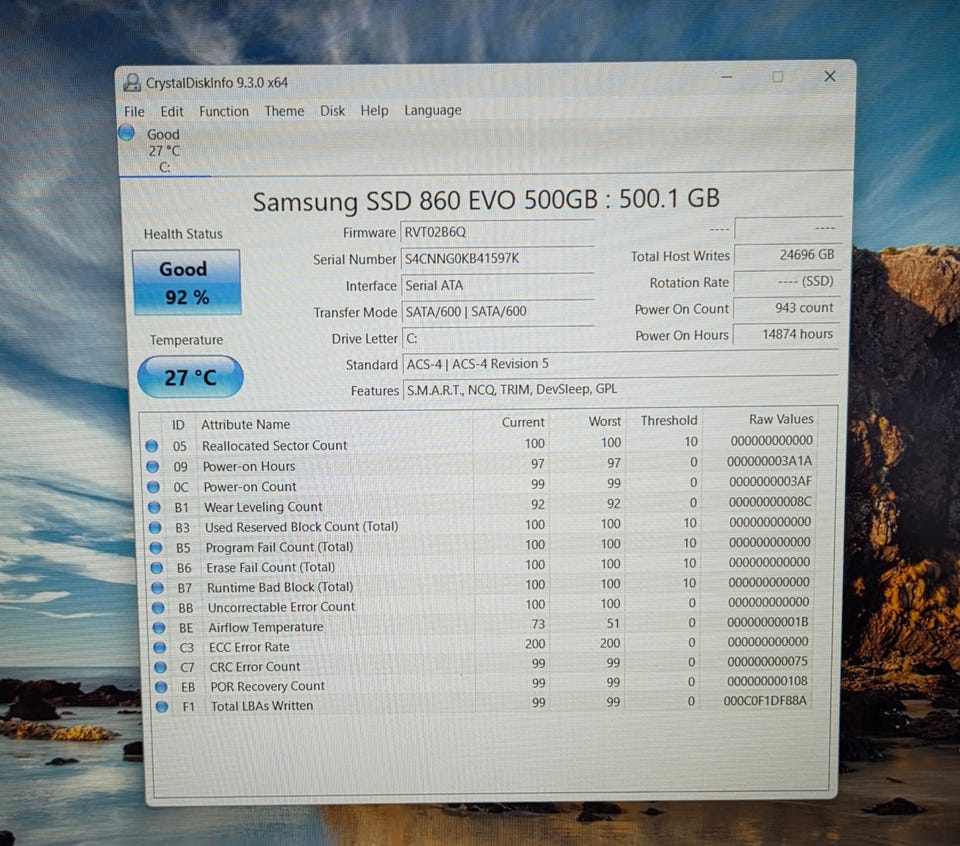Click raw value 000000000075 in CRC Error Count row
The height and width of the screenshot is (846, 960).
coord(768,662)
